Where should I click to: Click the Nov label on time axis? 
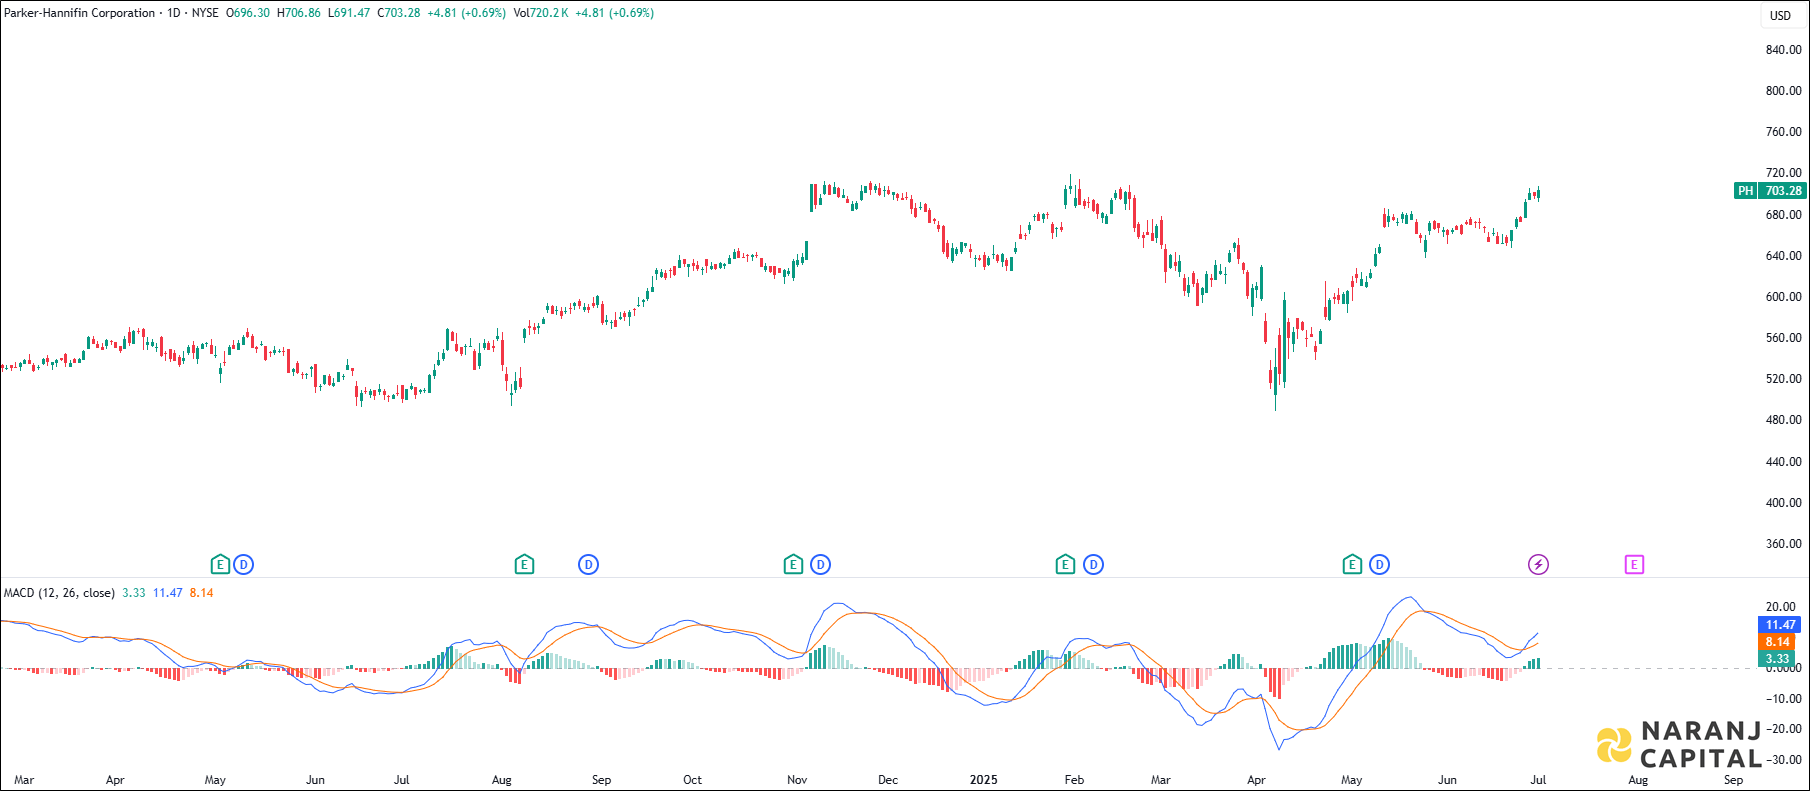pos(797,780)
